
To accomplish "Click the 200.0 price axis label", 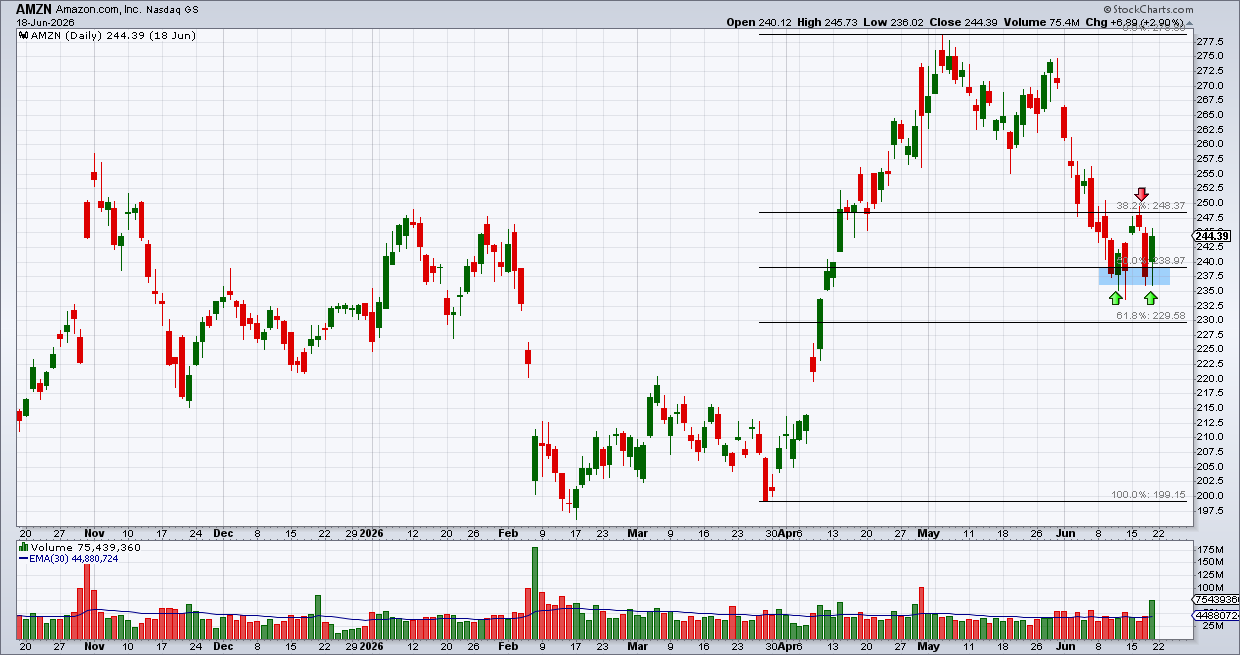I will (x=1210, y=496).
